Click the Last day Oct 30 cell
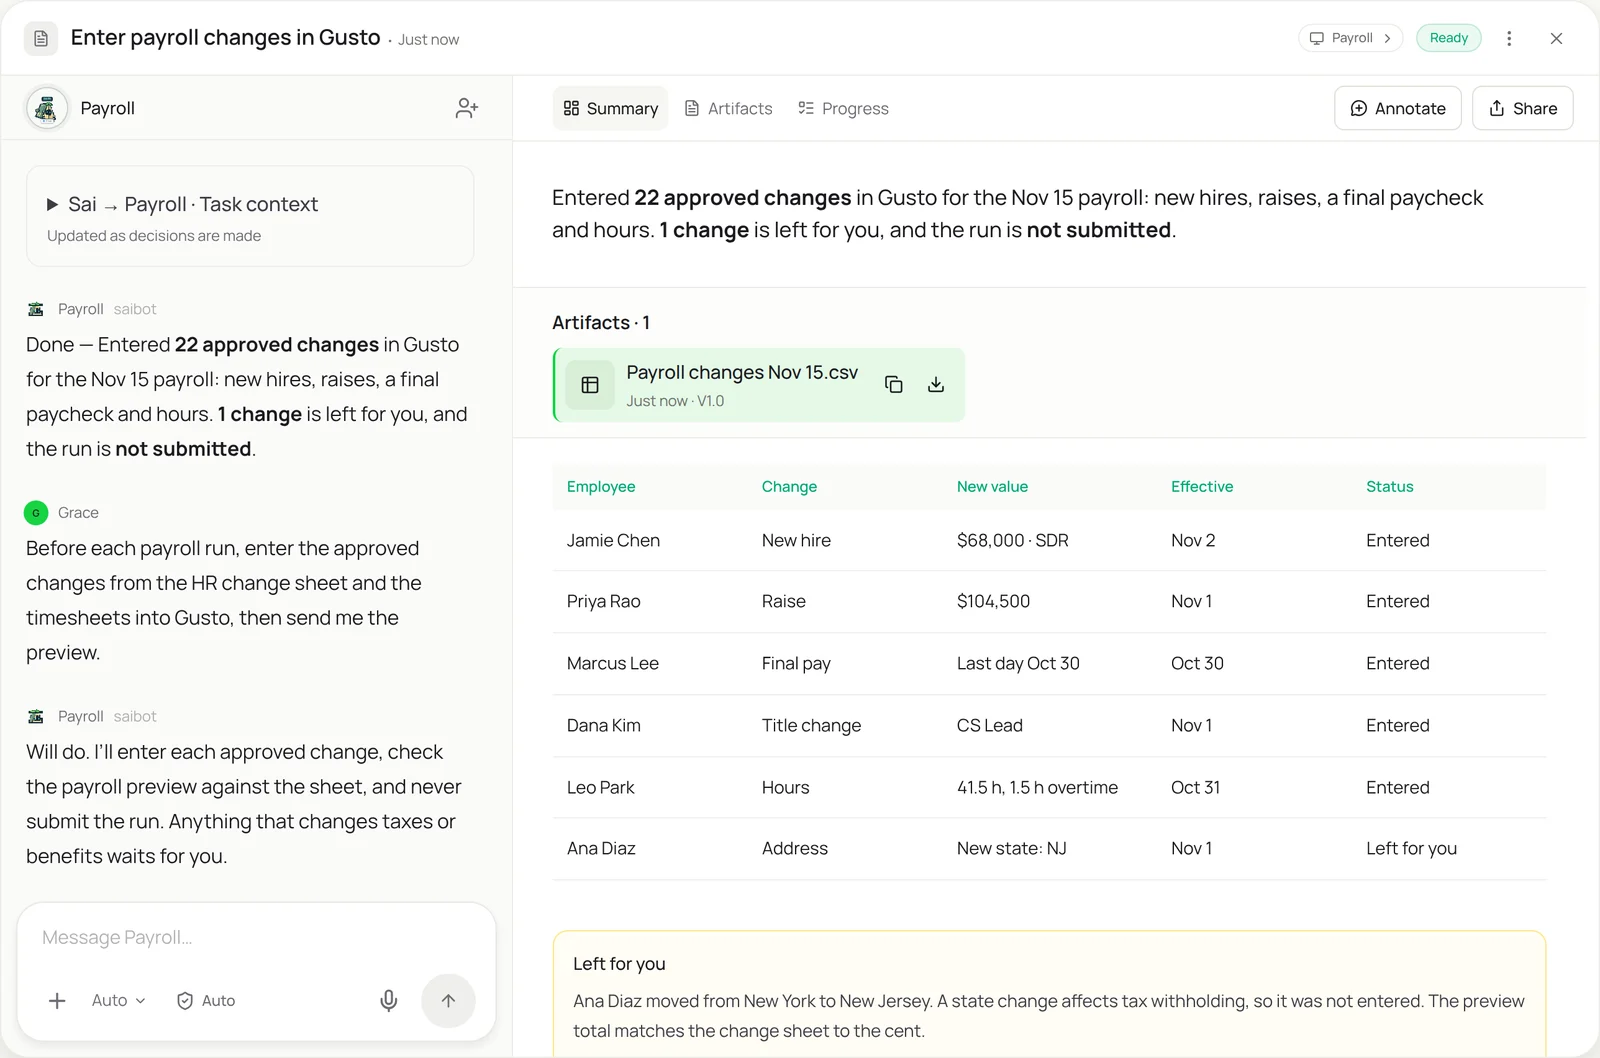This screenshot has height=1058, width=1600. pyautogui.click(x=1018, y=663)
